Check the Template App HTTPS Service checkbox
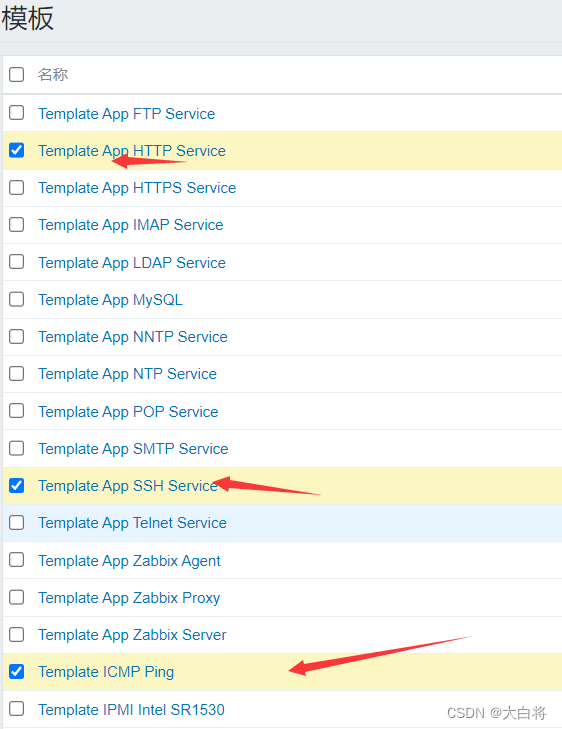 click(x=17, y=187)
